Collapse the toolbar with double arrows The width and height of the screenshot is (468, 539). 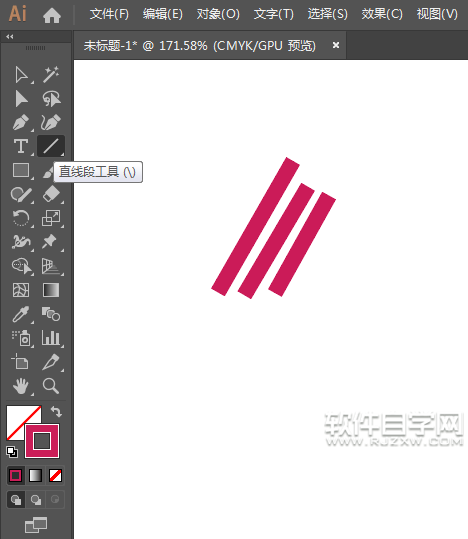click(10, 36)
